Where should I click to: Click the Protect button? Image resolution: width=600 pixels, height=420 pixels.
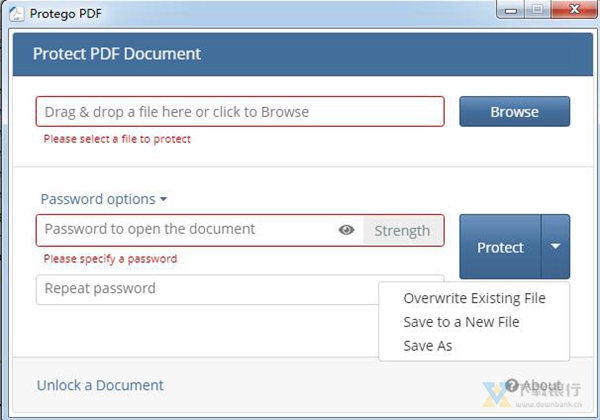pos(500,247)
